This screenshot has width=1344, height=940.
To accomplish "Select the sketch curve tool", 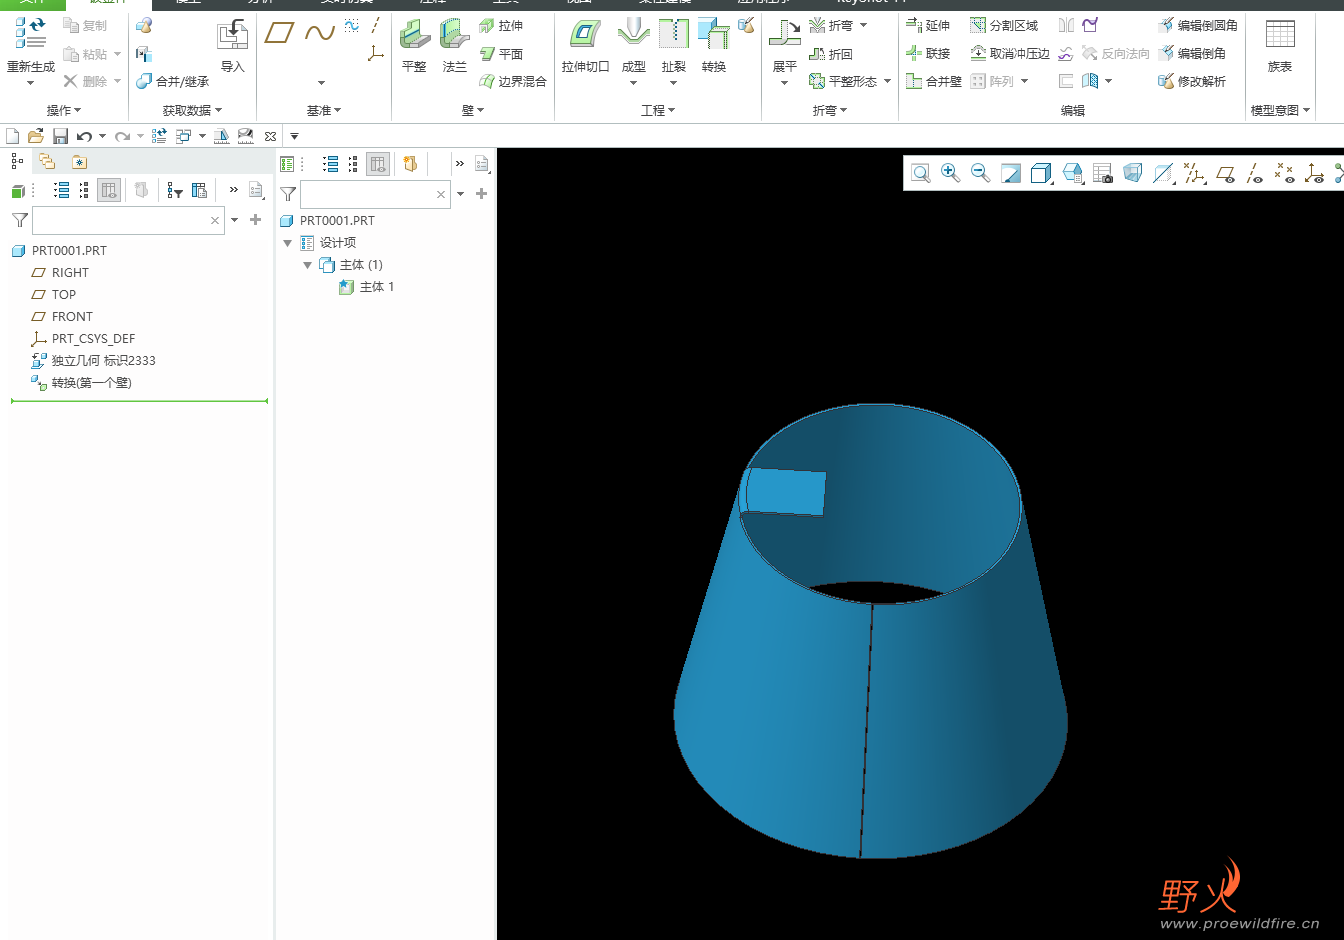I will (x=320, y=34).
